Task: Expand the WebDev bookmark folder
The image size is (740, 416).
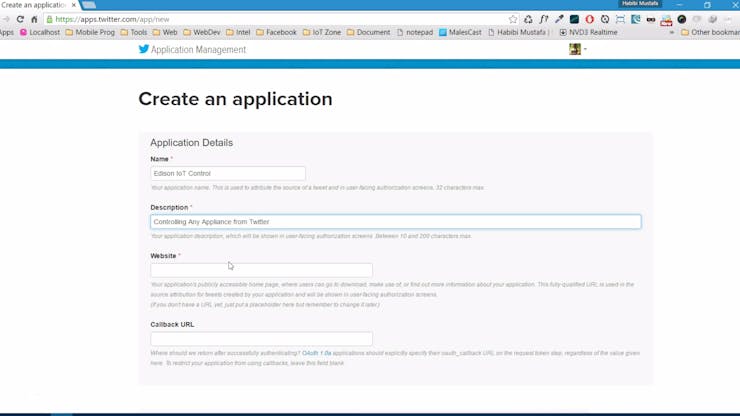Action: click(202, 32)
